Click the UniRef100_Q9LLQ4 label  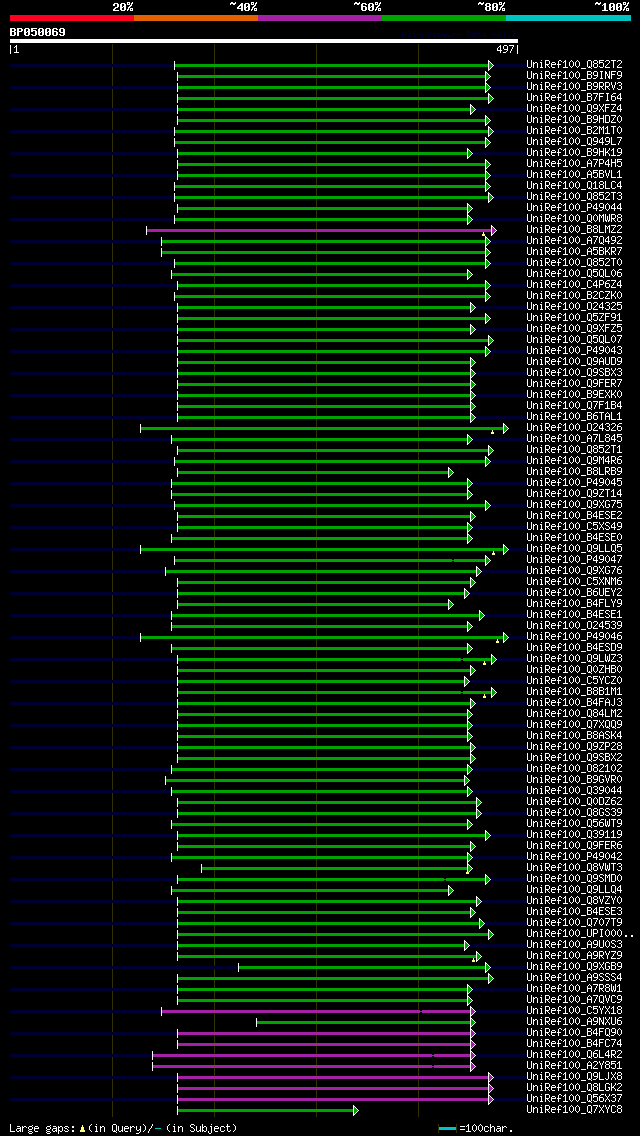click(x=574, y=890)
